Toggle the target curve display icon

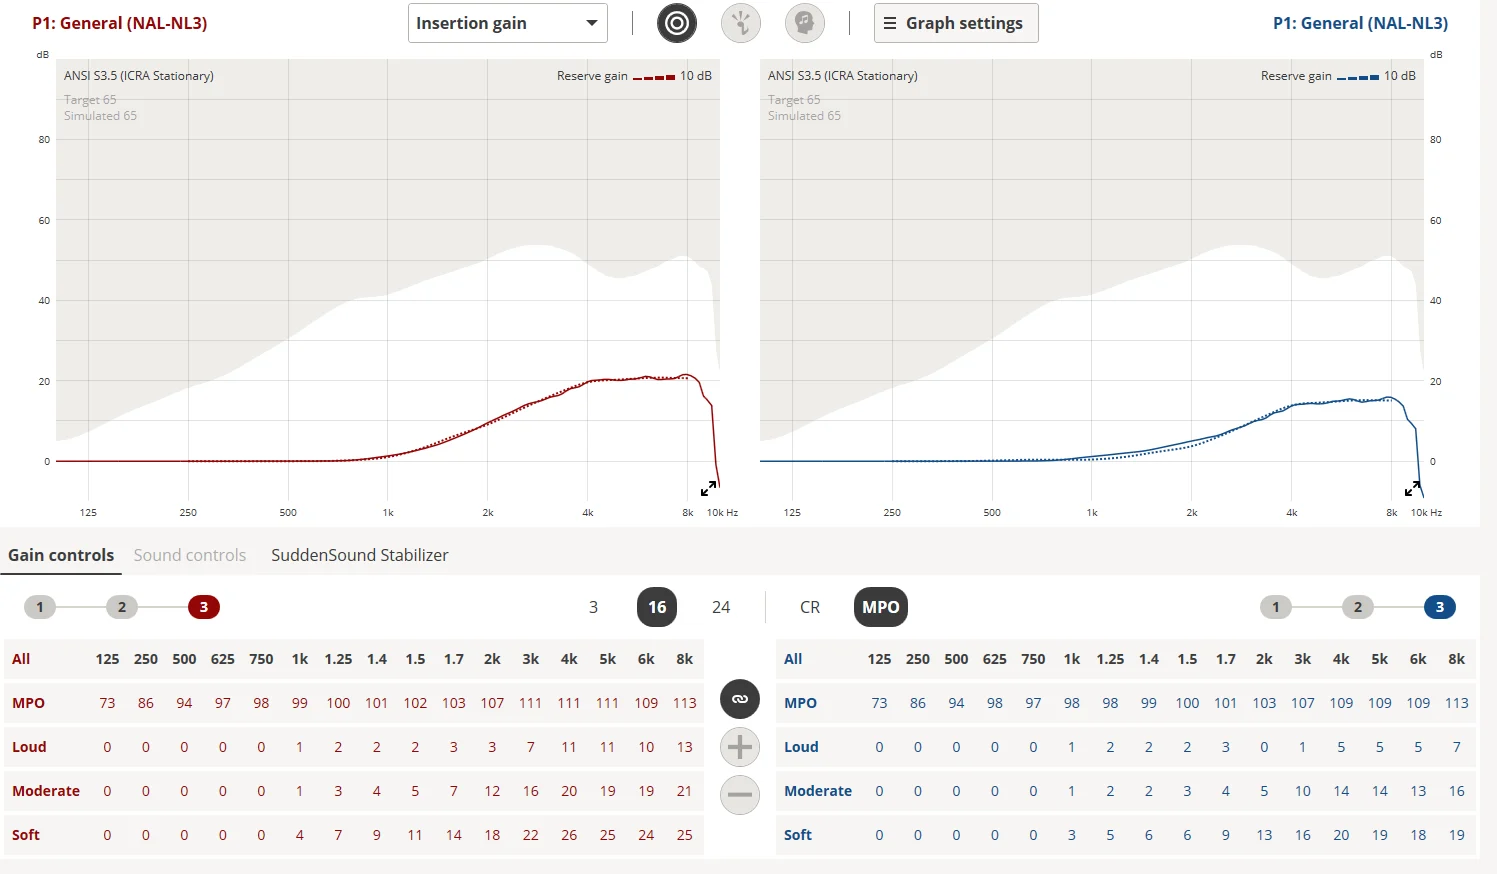pyautogui.click(x=677, y=23)
